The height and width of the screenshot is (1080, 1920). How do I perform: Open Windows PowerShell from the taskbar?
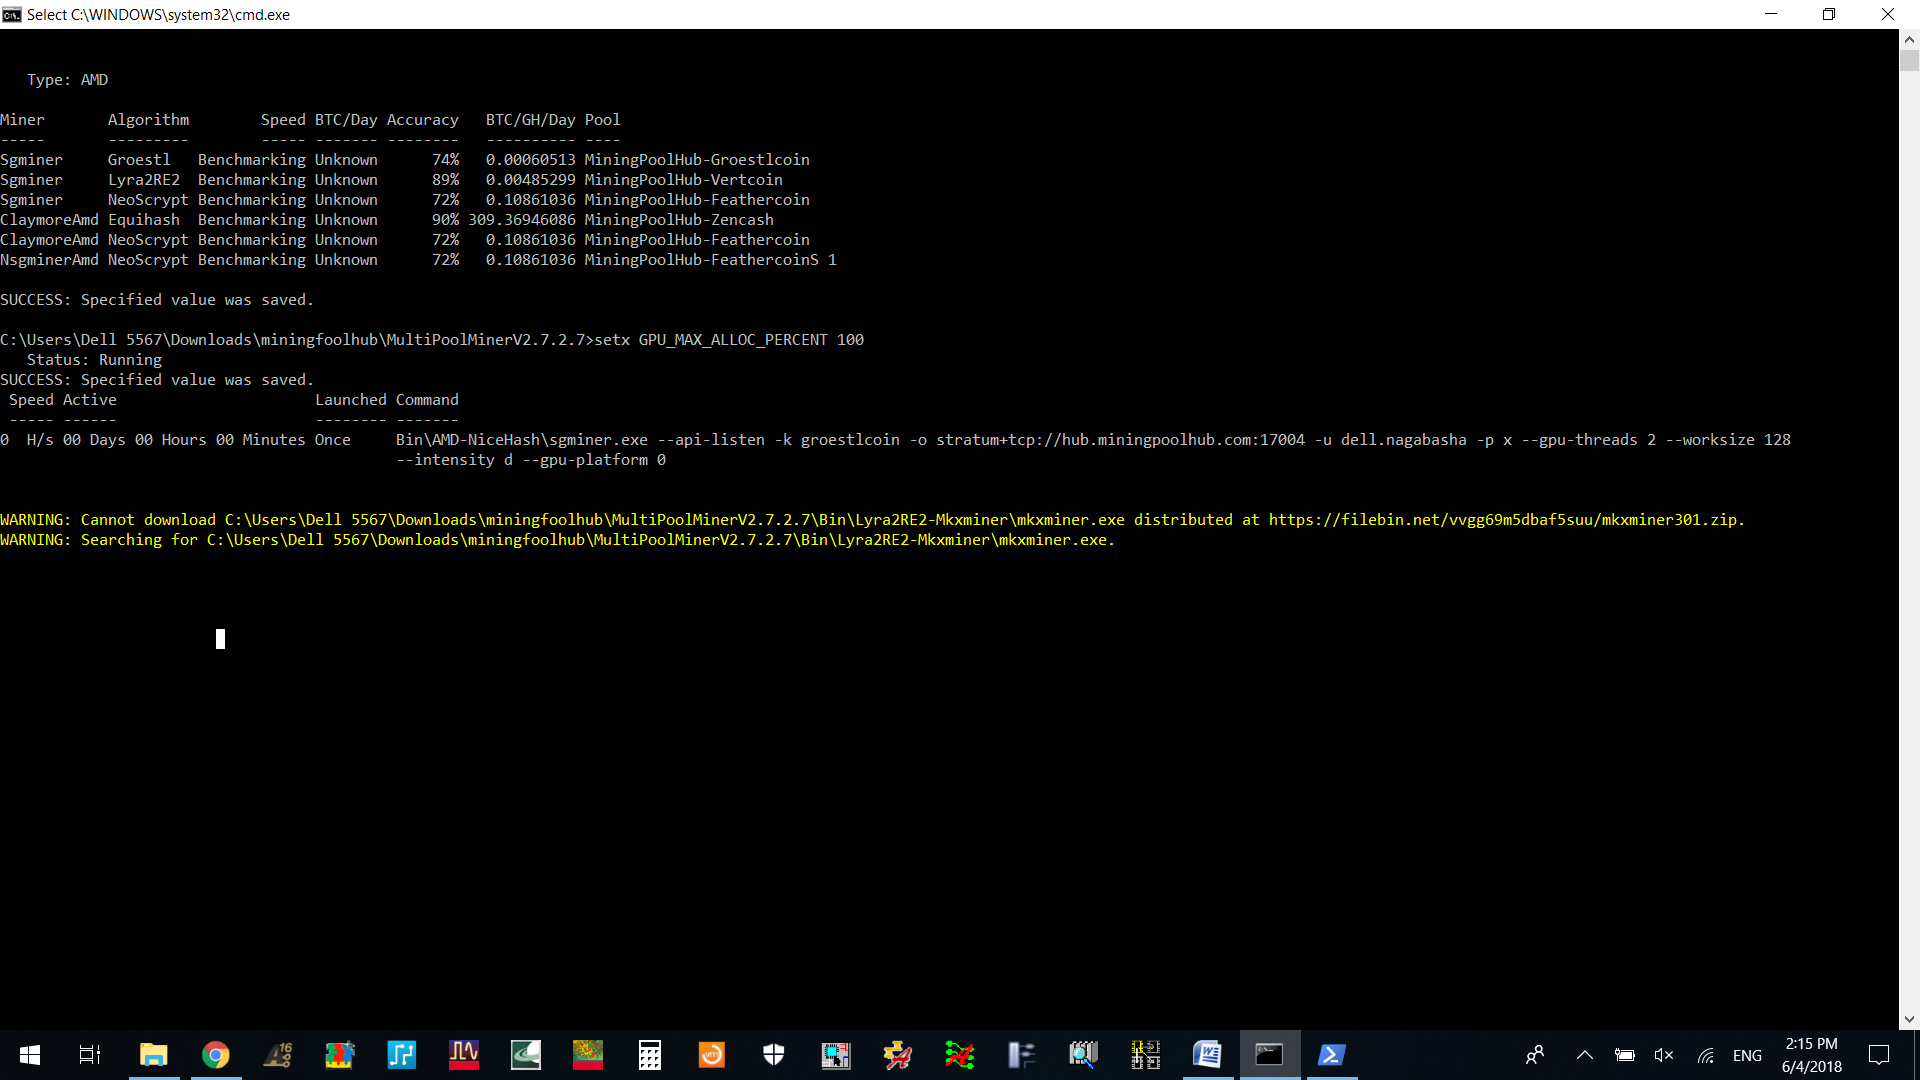point(1332,1055)
